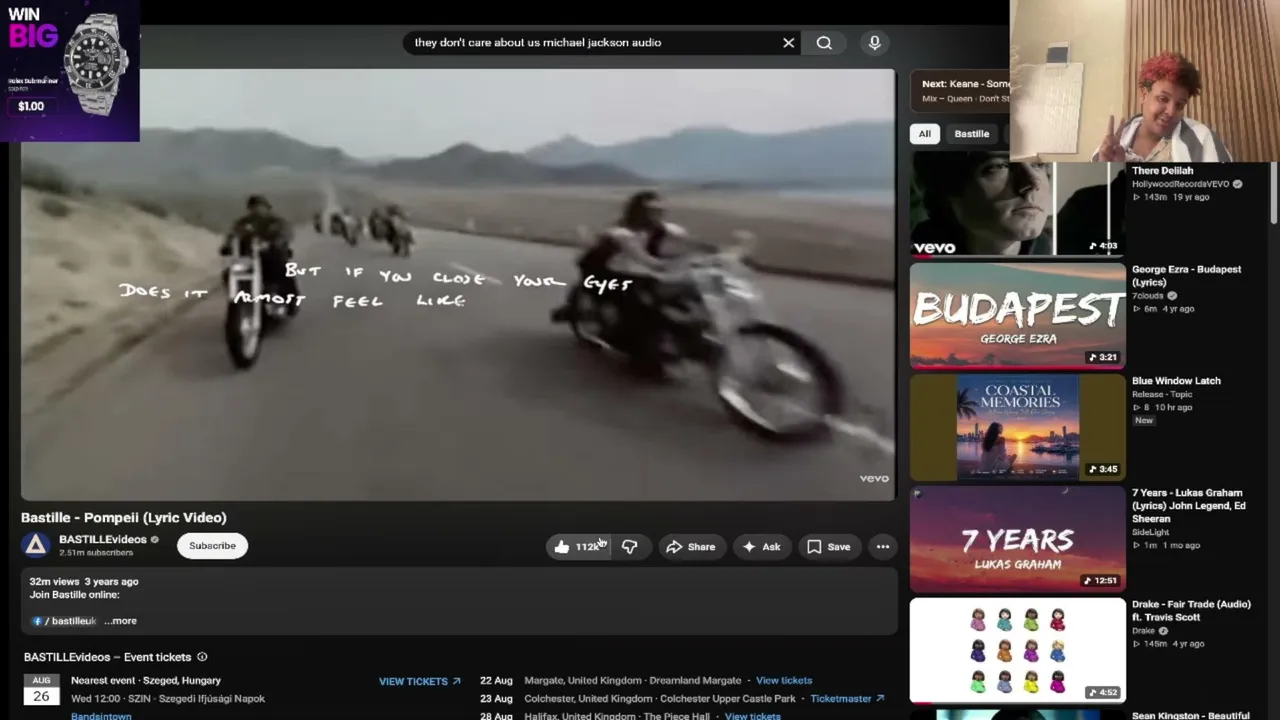Click the 'Join Bastille online:' description text
Viewport: 1280px width, 720px height.
click(x=74, y=595)
